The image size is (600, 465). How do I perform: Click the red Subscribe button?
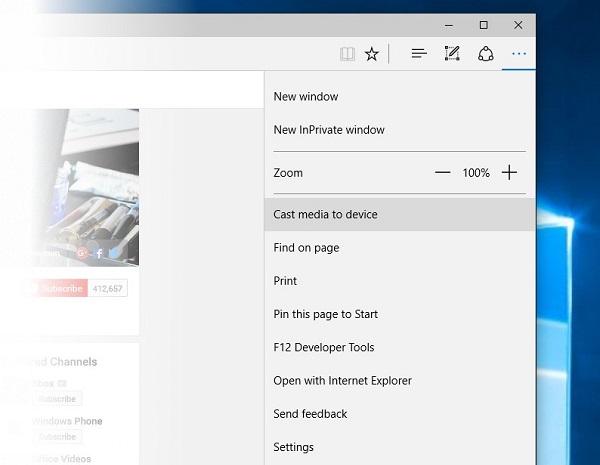coord(57,288)
